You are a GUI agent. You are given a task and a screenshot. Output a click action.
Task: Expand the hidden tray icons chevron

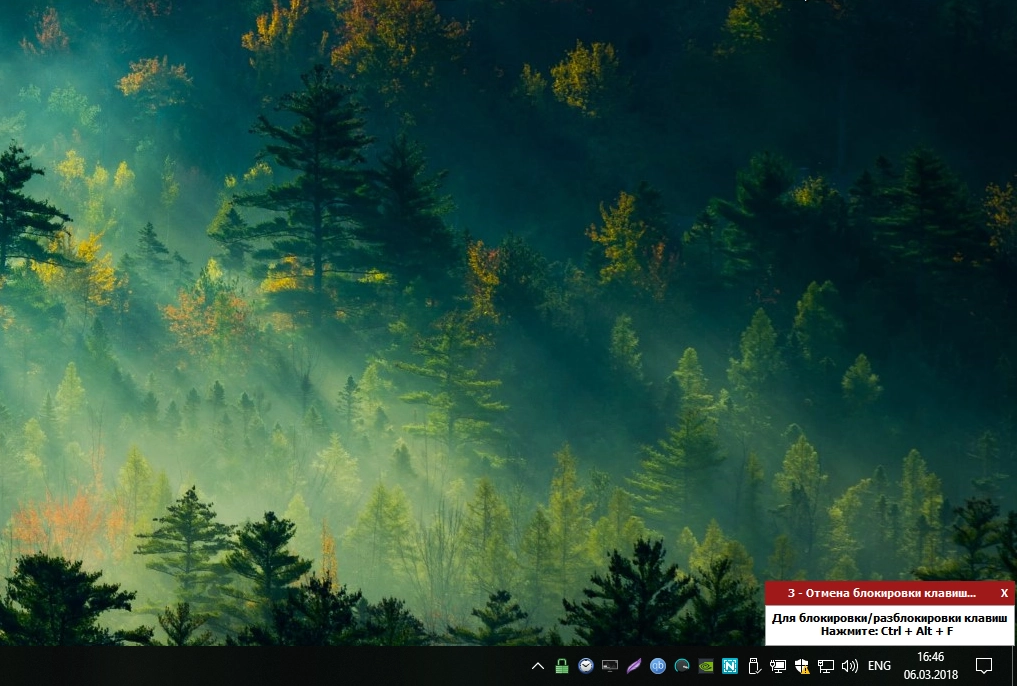[x=538, y=666]
